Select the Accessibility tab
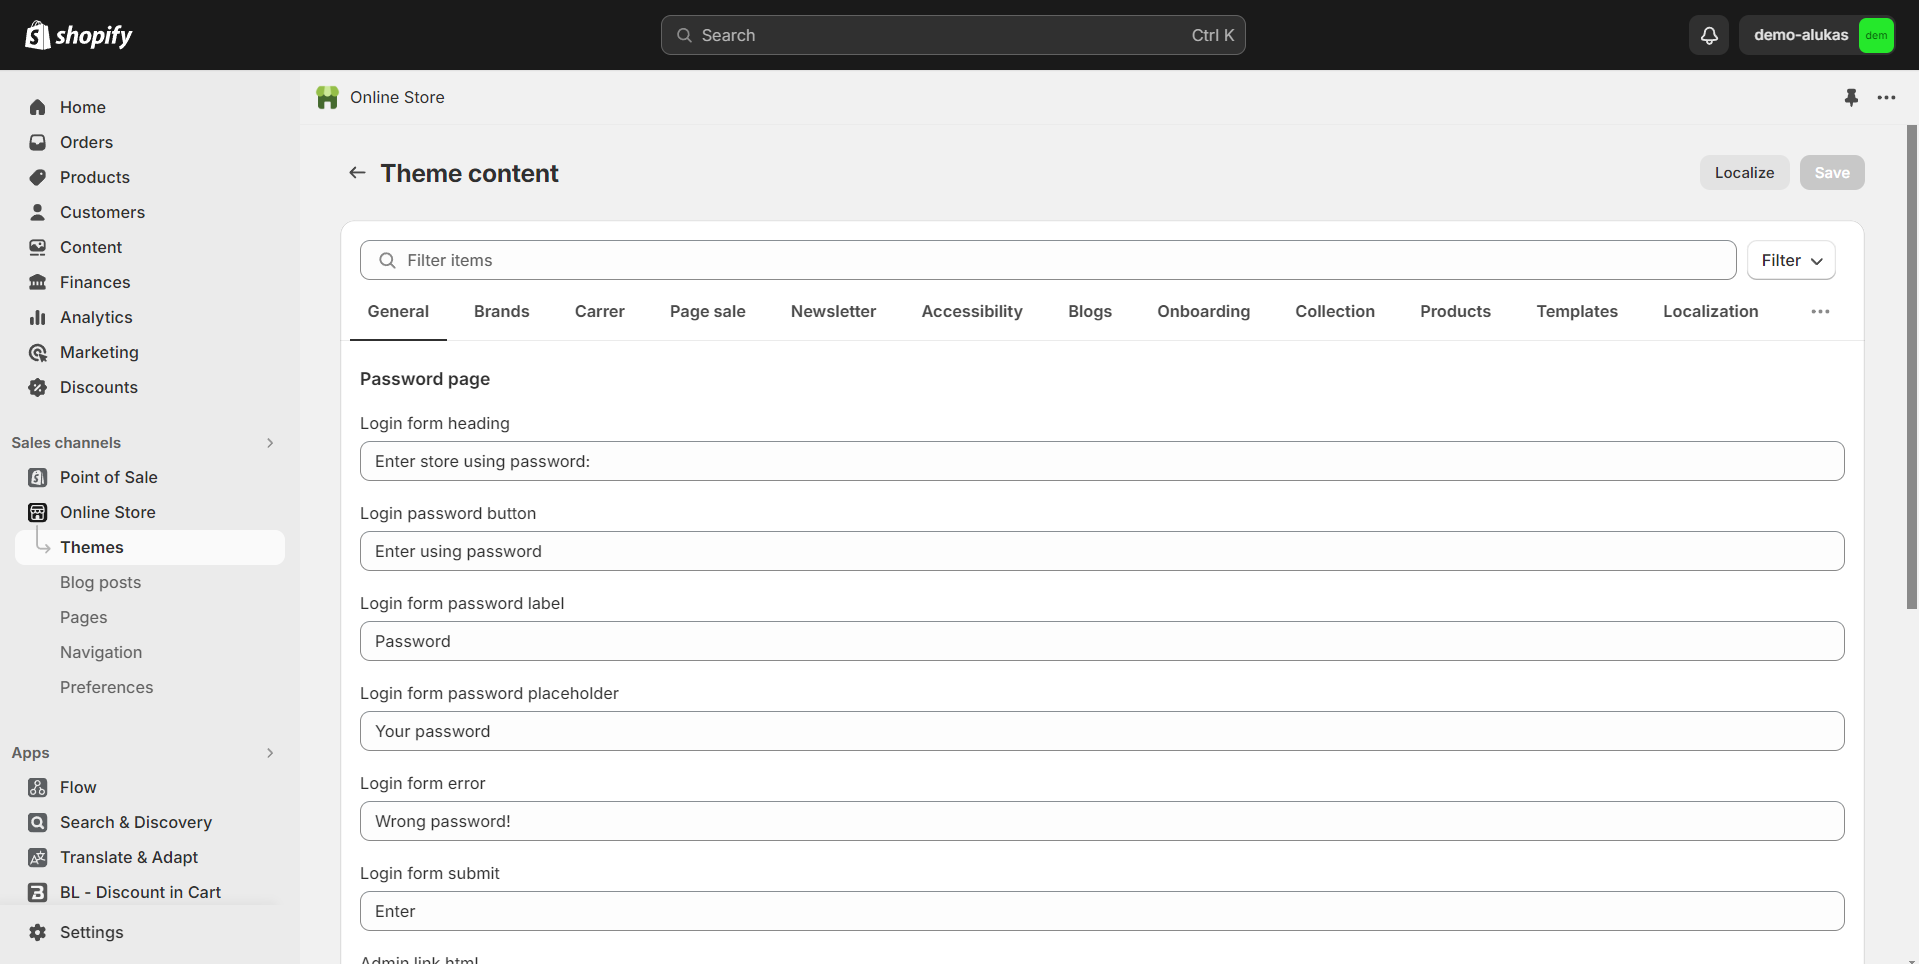1919x964 pixels. [x=971, y=312]
